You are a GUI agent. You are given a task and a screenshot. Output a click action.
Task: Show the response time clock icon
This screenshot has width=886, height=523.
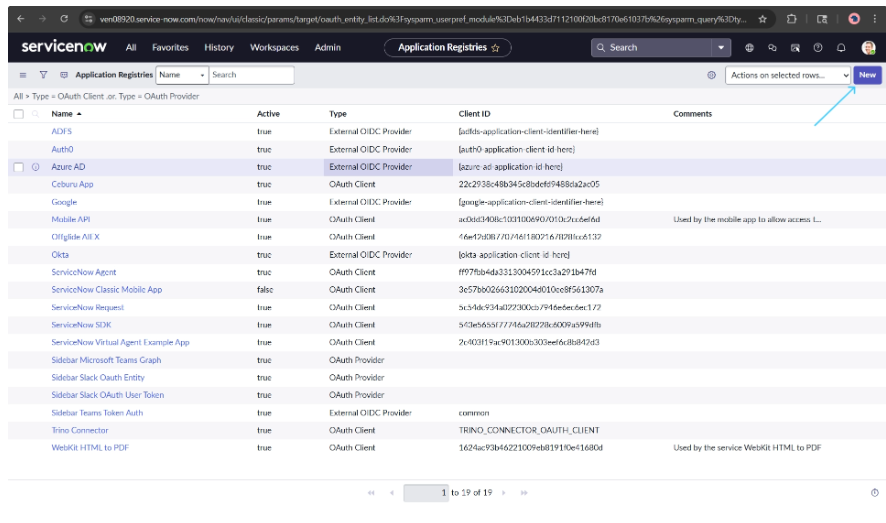(875, 493)
